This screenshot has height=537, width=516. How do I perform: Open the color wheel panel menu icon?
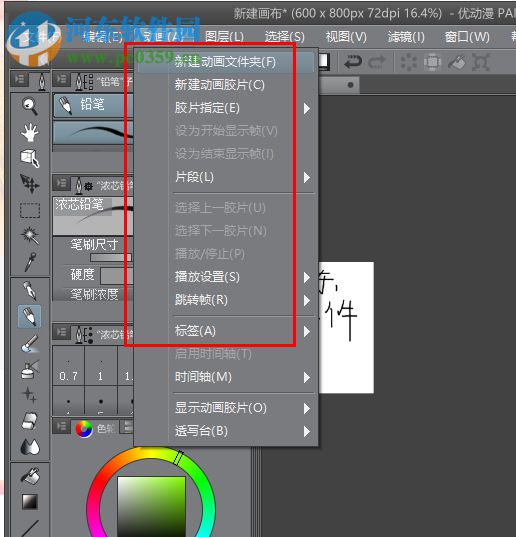click(61, 426)
